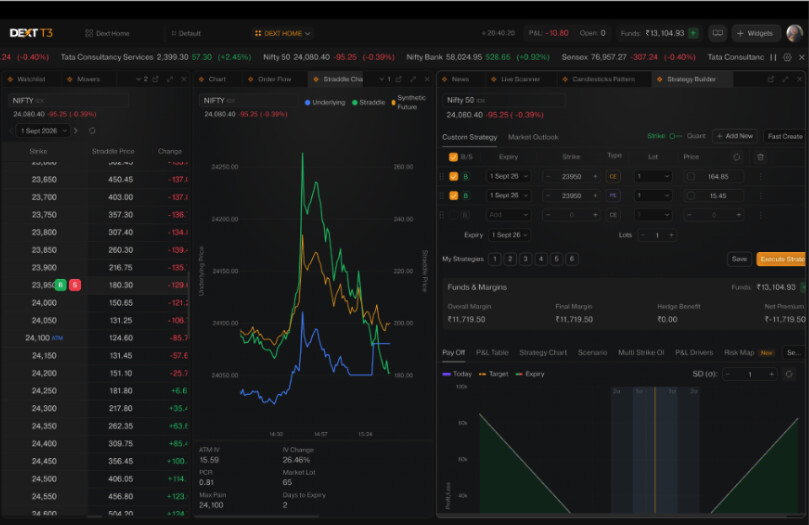This screenshot has width=809, height=525.
Task: Open global Expiry 1 Sept 26 dropdown
Action: (x=509, y=235)
